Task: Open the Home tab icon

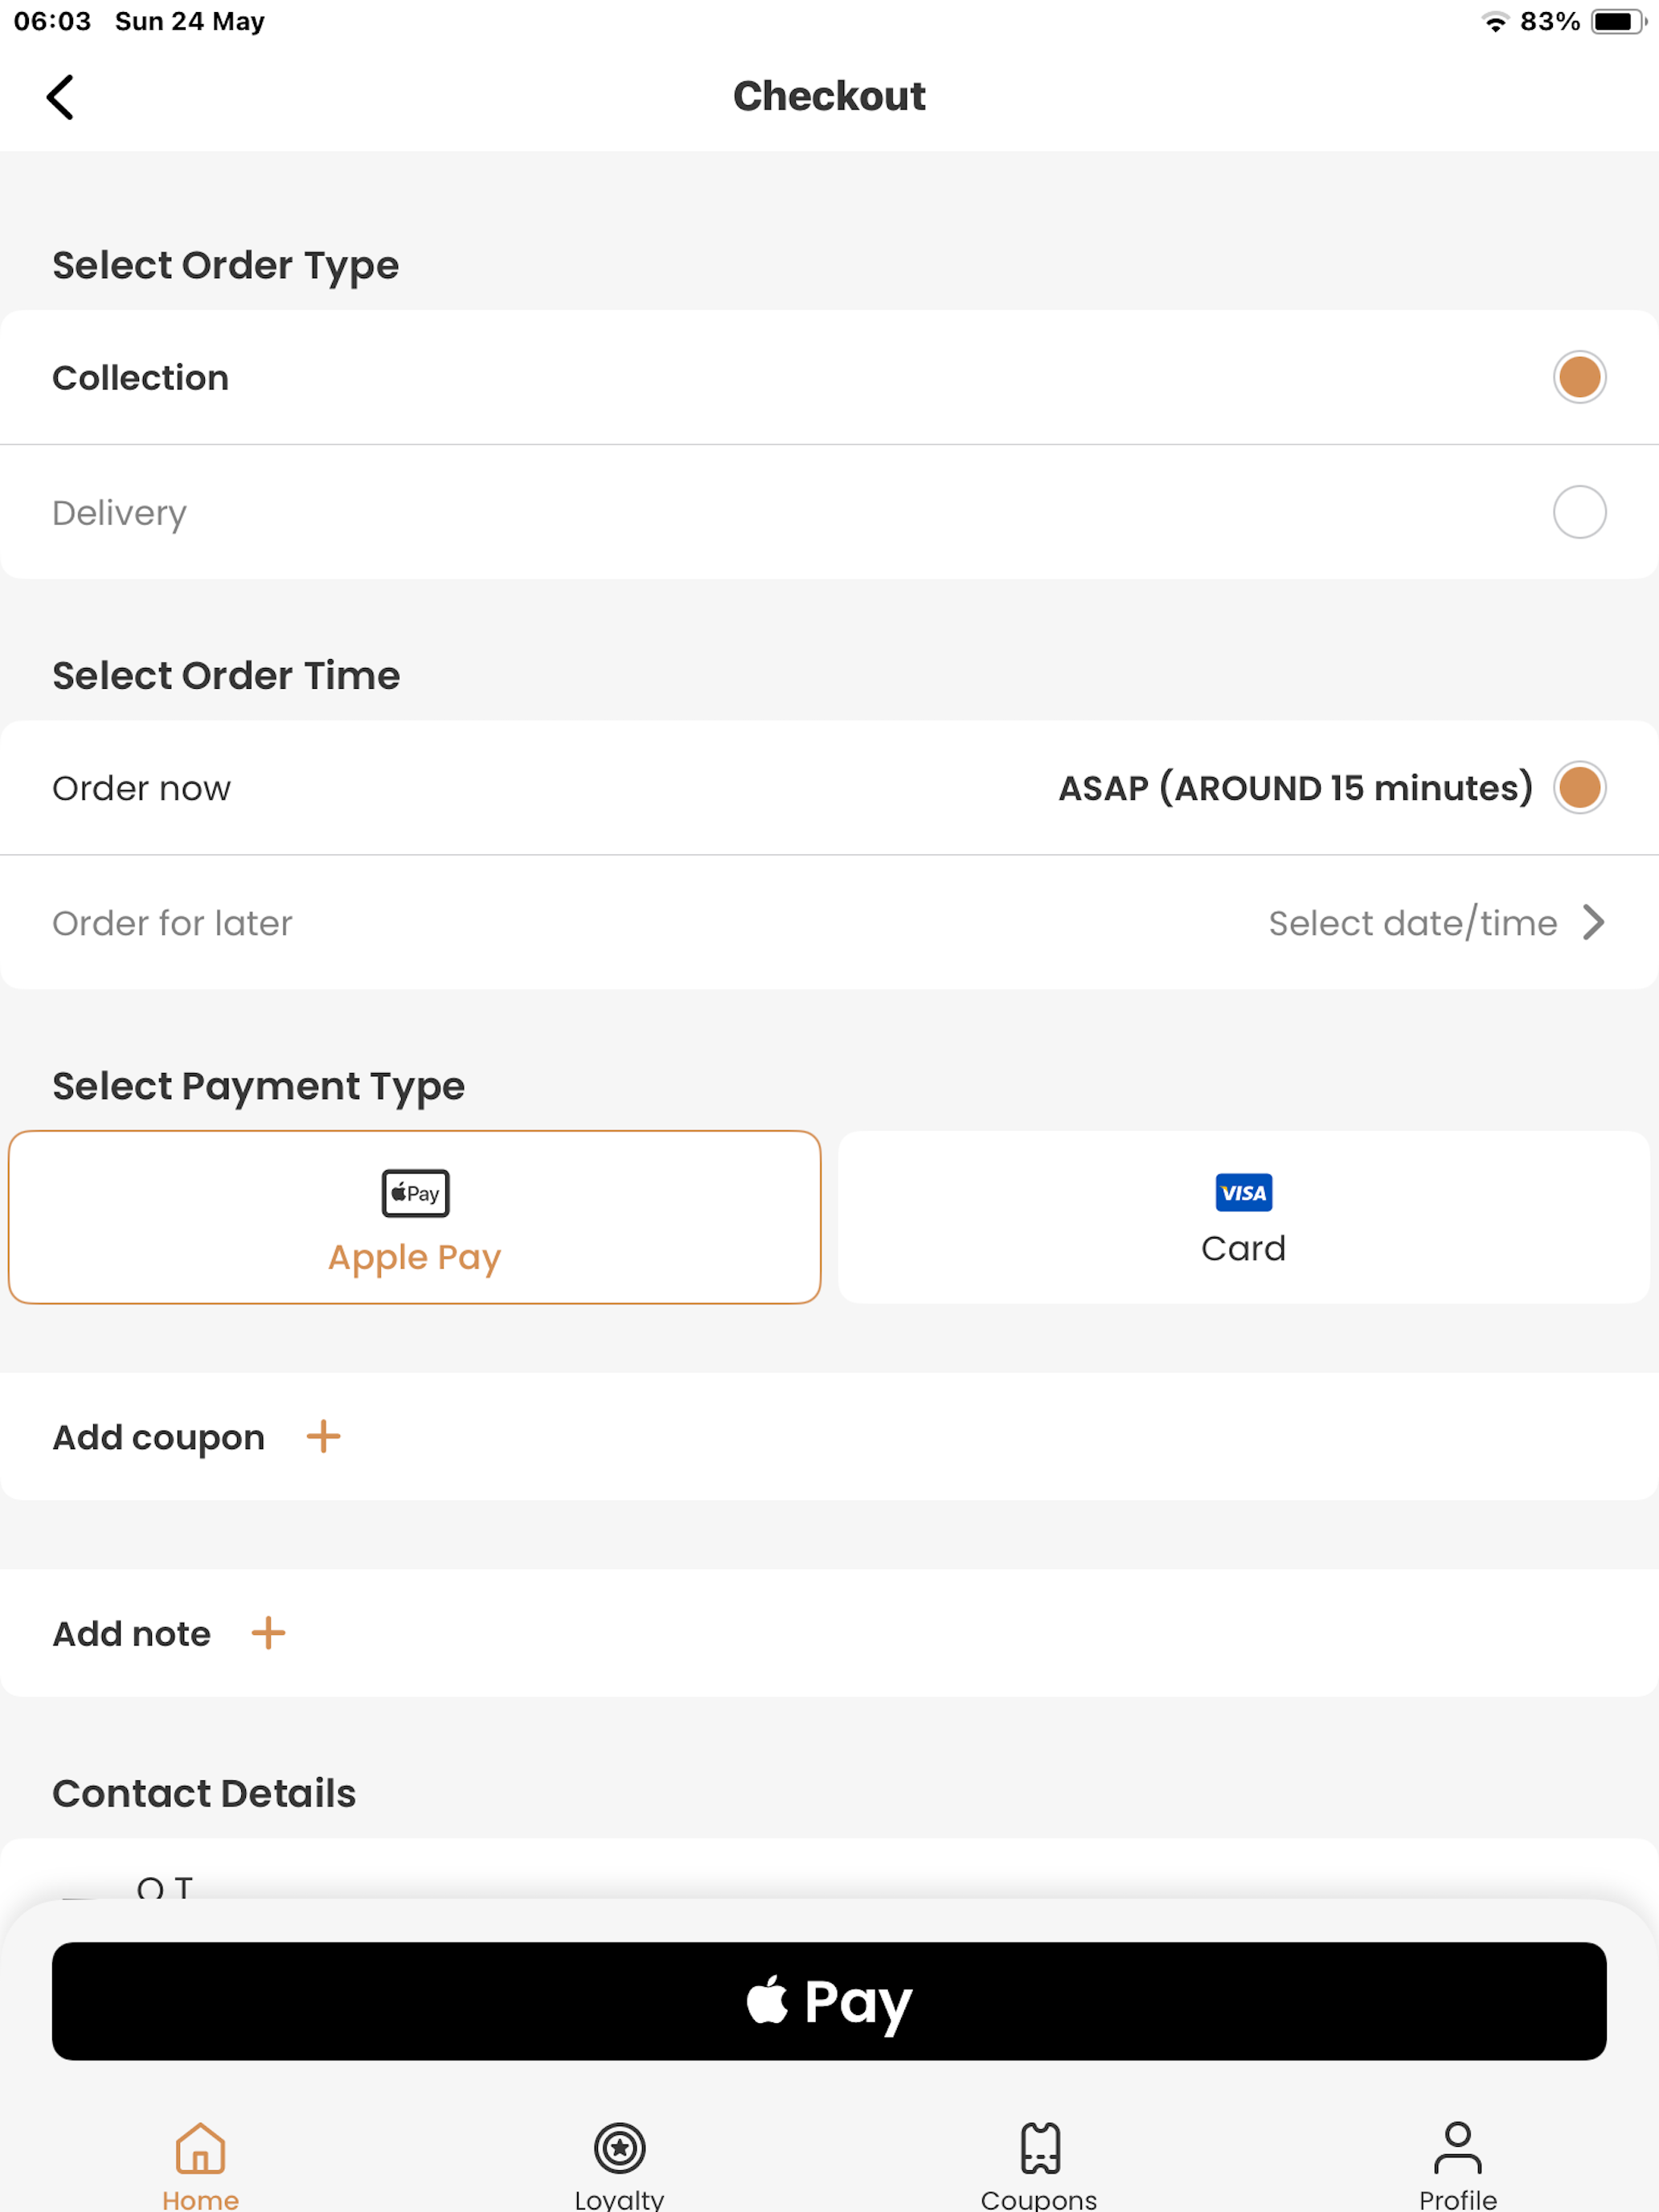Action: coord(200,2147)
